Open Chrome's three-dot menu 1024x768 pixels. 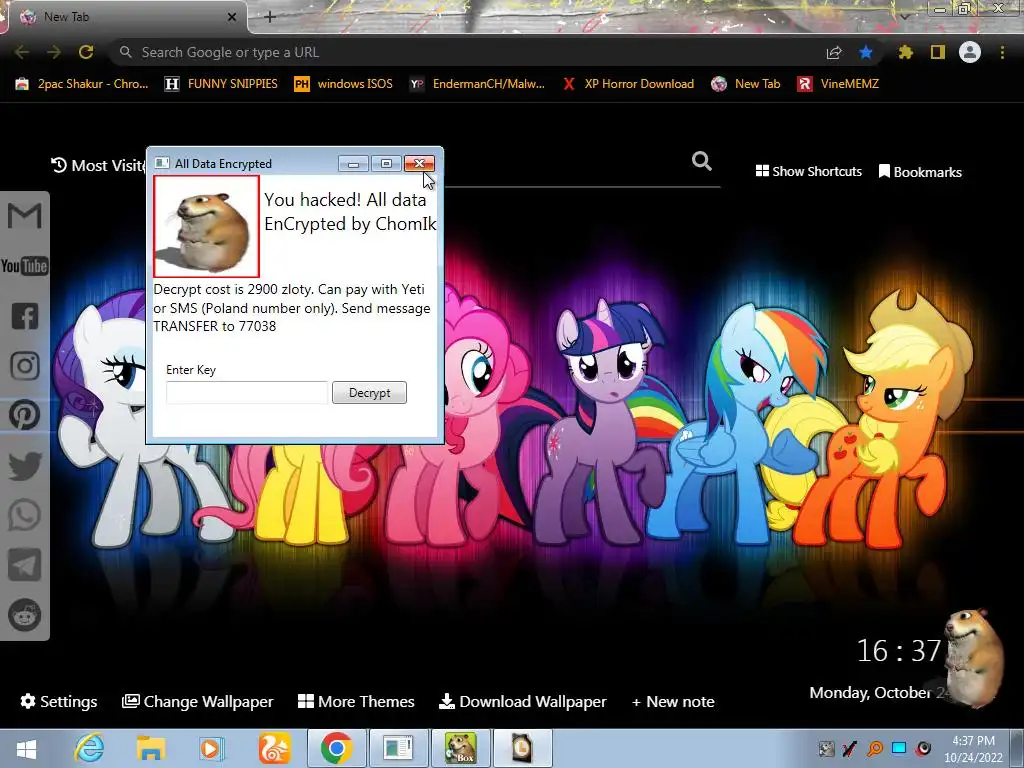click(x=1002, y=52)
